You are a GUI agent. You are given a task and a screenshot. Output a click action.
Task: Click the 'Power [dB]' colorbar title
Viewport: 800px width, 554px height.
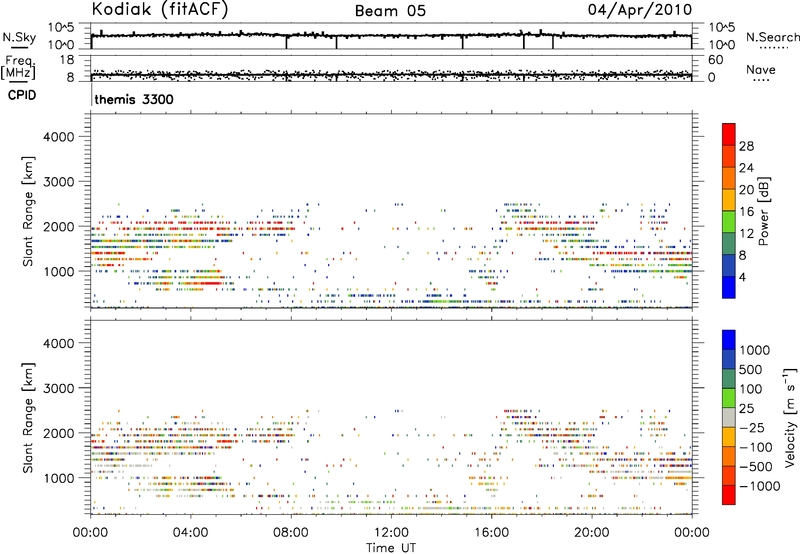(x=764, y=211)
